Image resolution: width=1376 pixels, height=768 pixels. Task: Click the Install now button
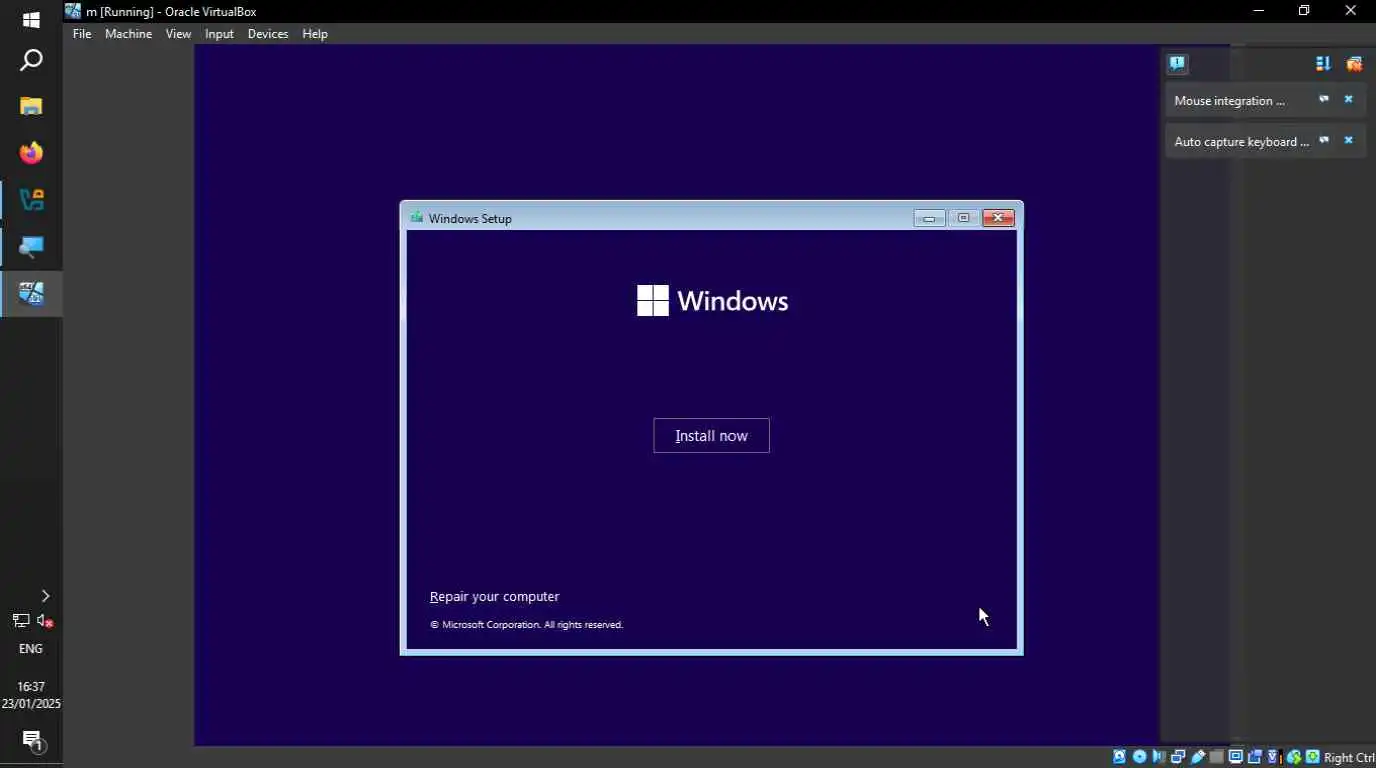(x=711, y=435)
